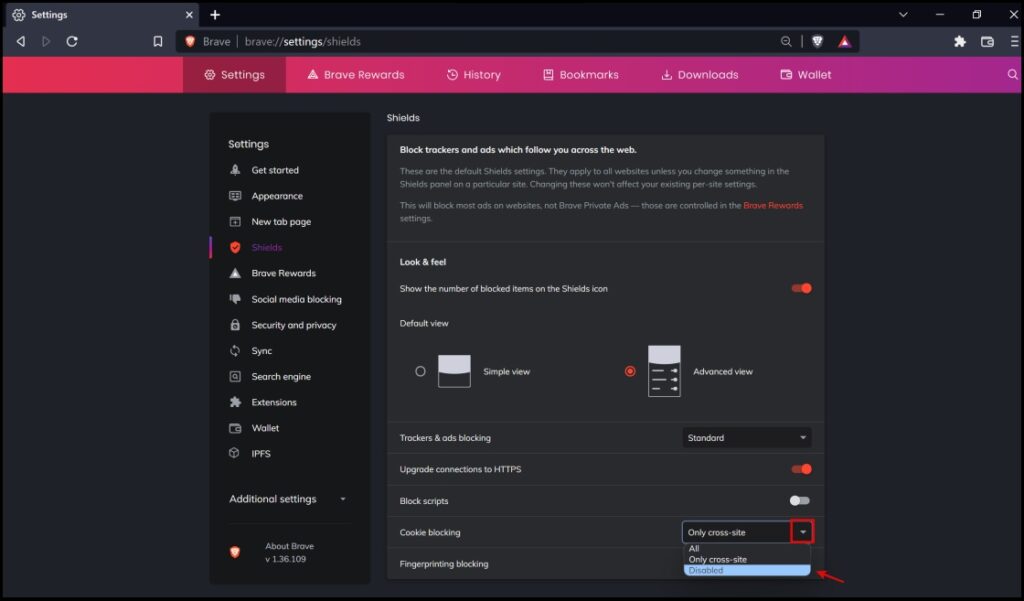1024x601 pixels.
Task: Open the browser main menu icon
Action: click(x=1014, y=41)
